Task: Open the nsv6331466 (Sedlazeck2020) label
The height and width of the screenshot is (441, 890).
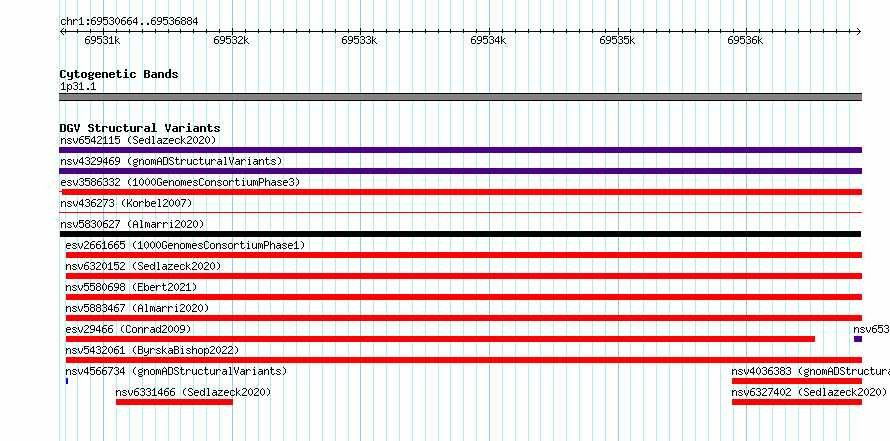Action: pos(193,392)
